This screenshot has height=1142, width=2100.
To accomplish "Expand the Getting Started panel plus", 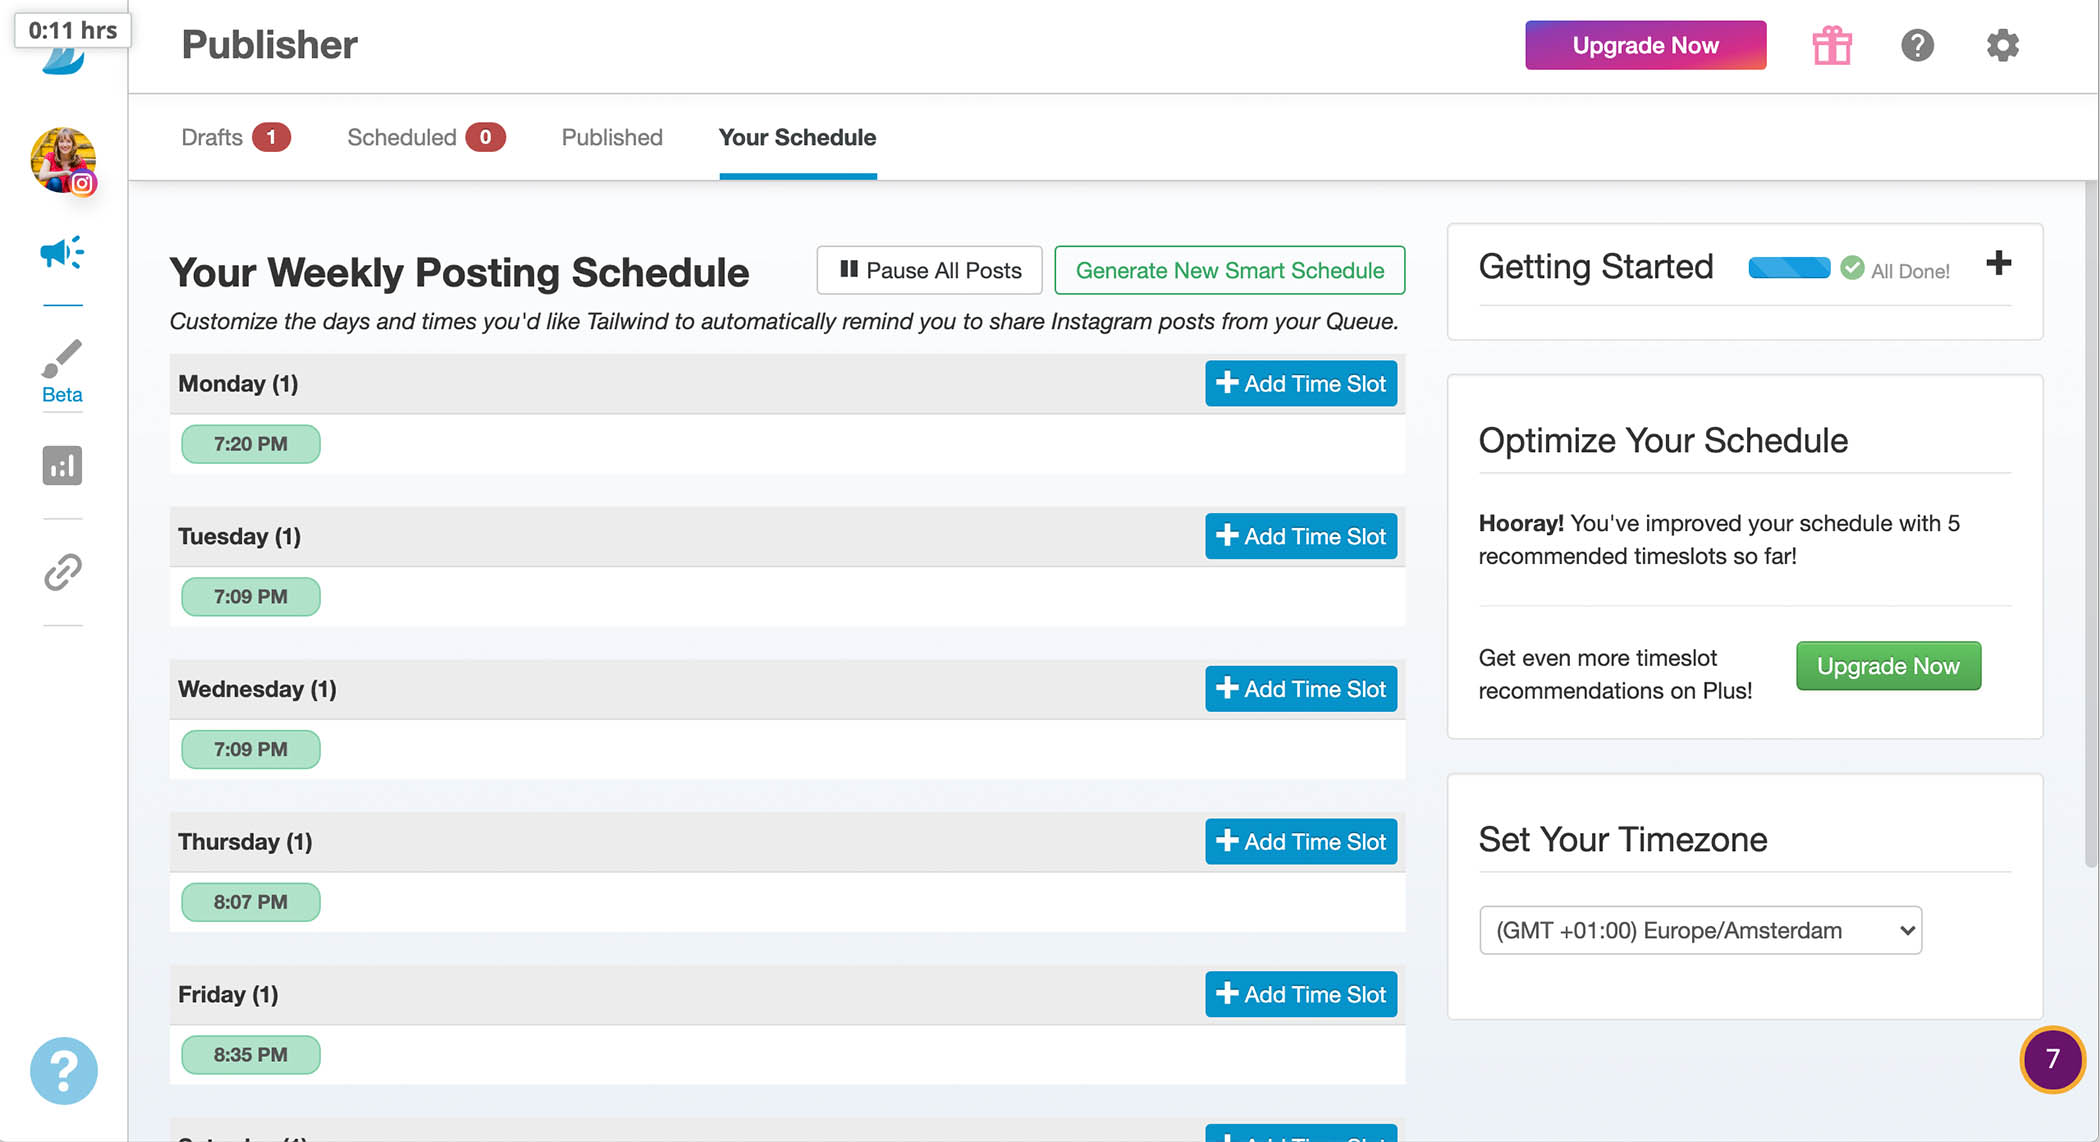I will pos(1998,264).
